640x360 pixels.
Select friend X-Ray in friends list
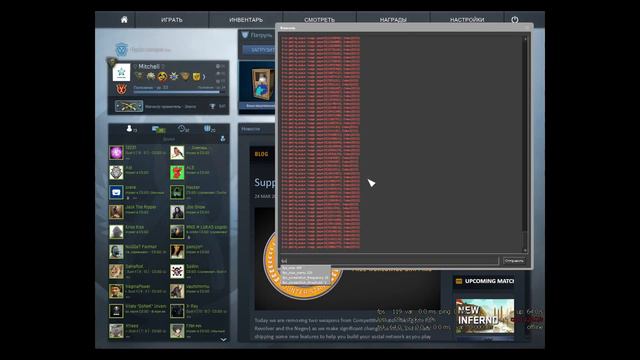(x=199, y=311)
